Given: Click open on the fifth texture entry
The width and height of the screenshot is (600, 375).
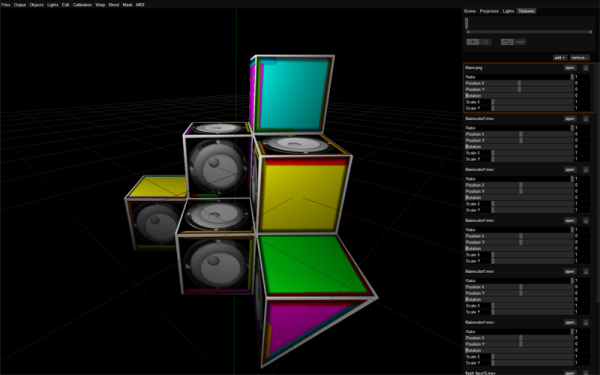Looking at the screenshot, I should [x=570, y=271].
